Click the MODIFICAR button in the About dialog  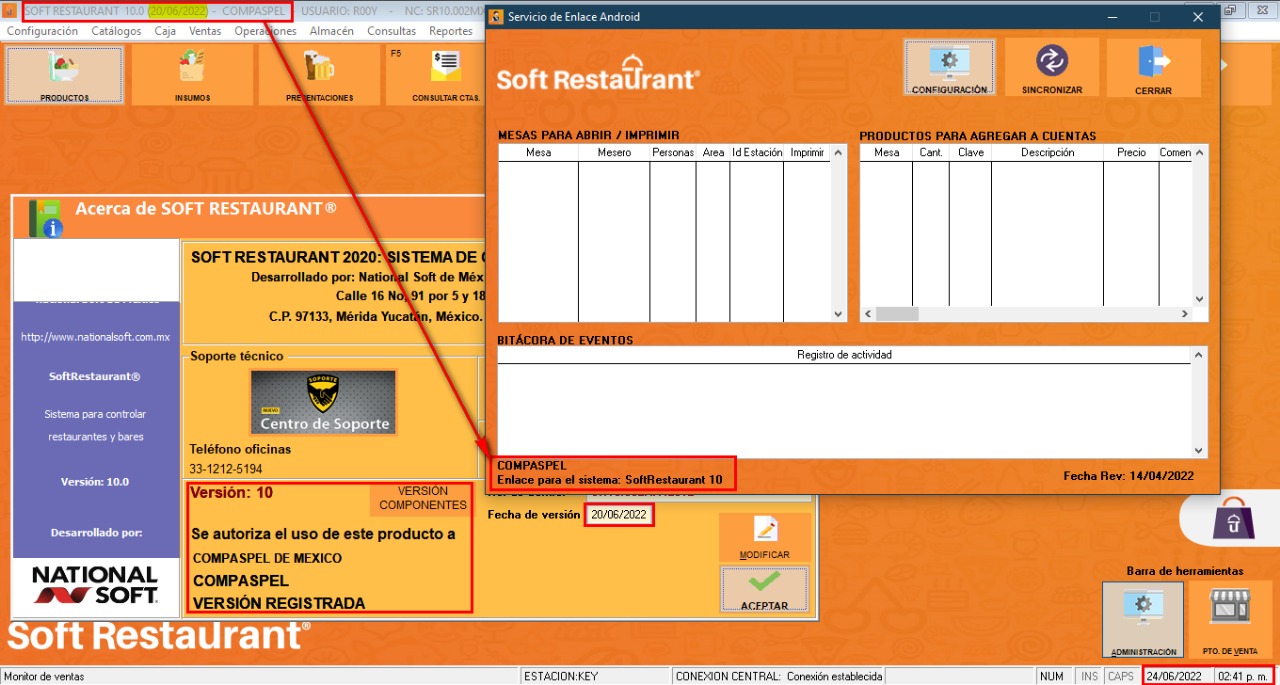tap(765, 538)
